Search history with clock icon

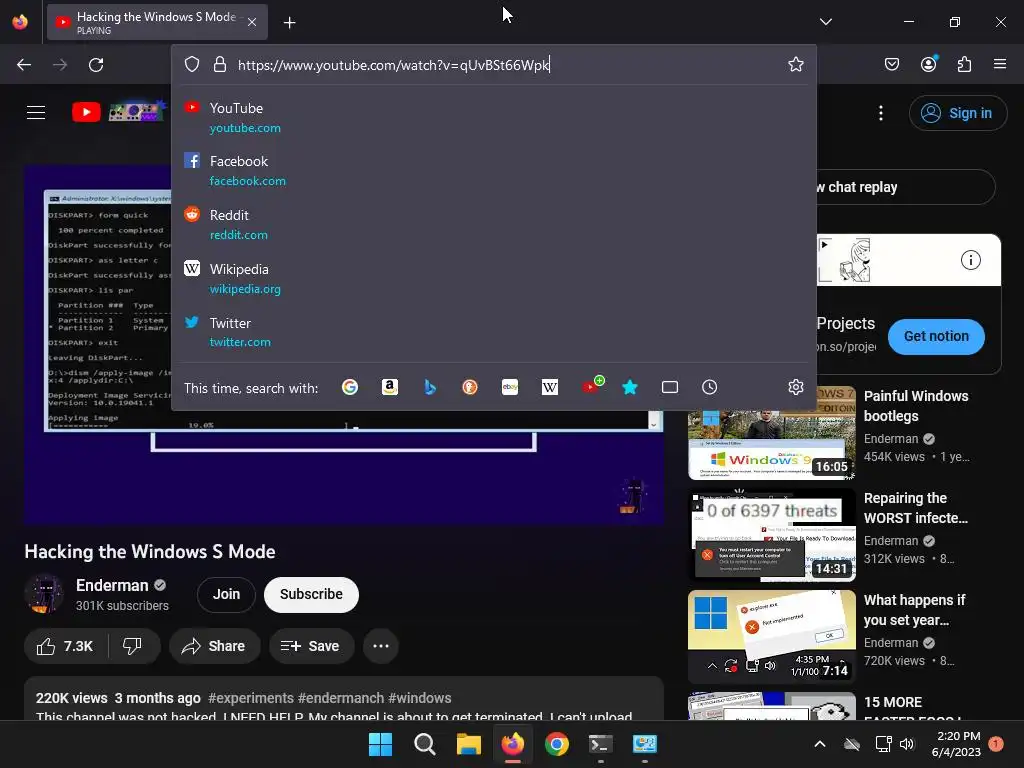(x=710, y=387)
